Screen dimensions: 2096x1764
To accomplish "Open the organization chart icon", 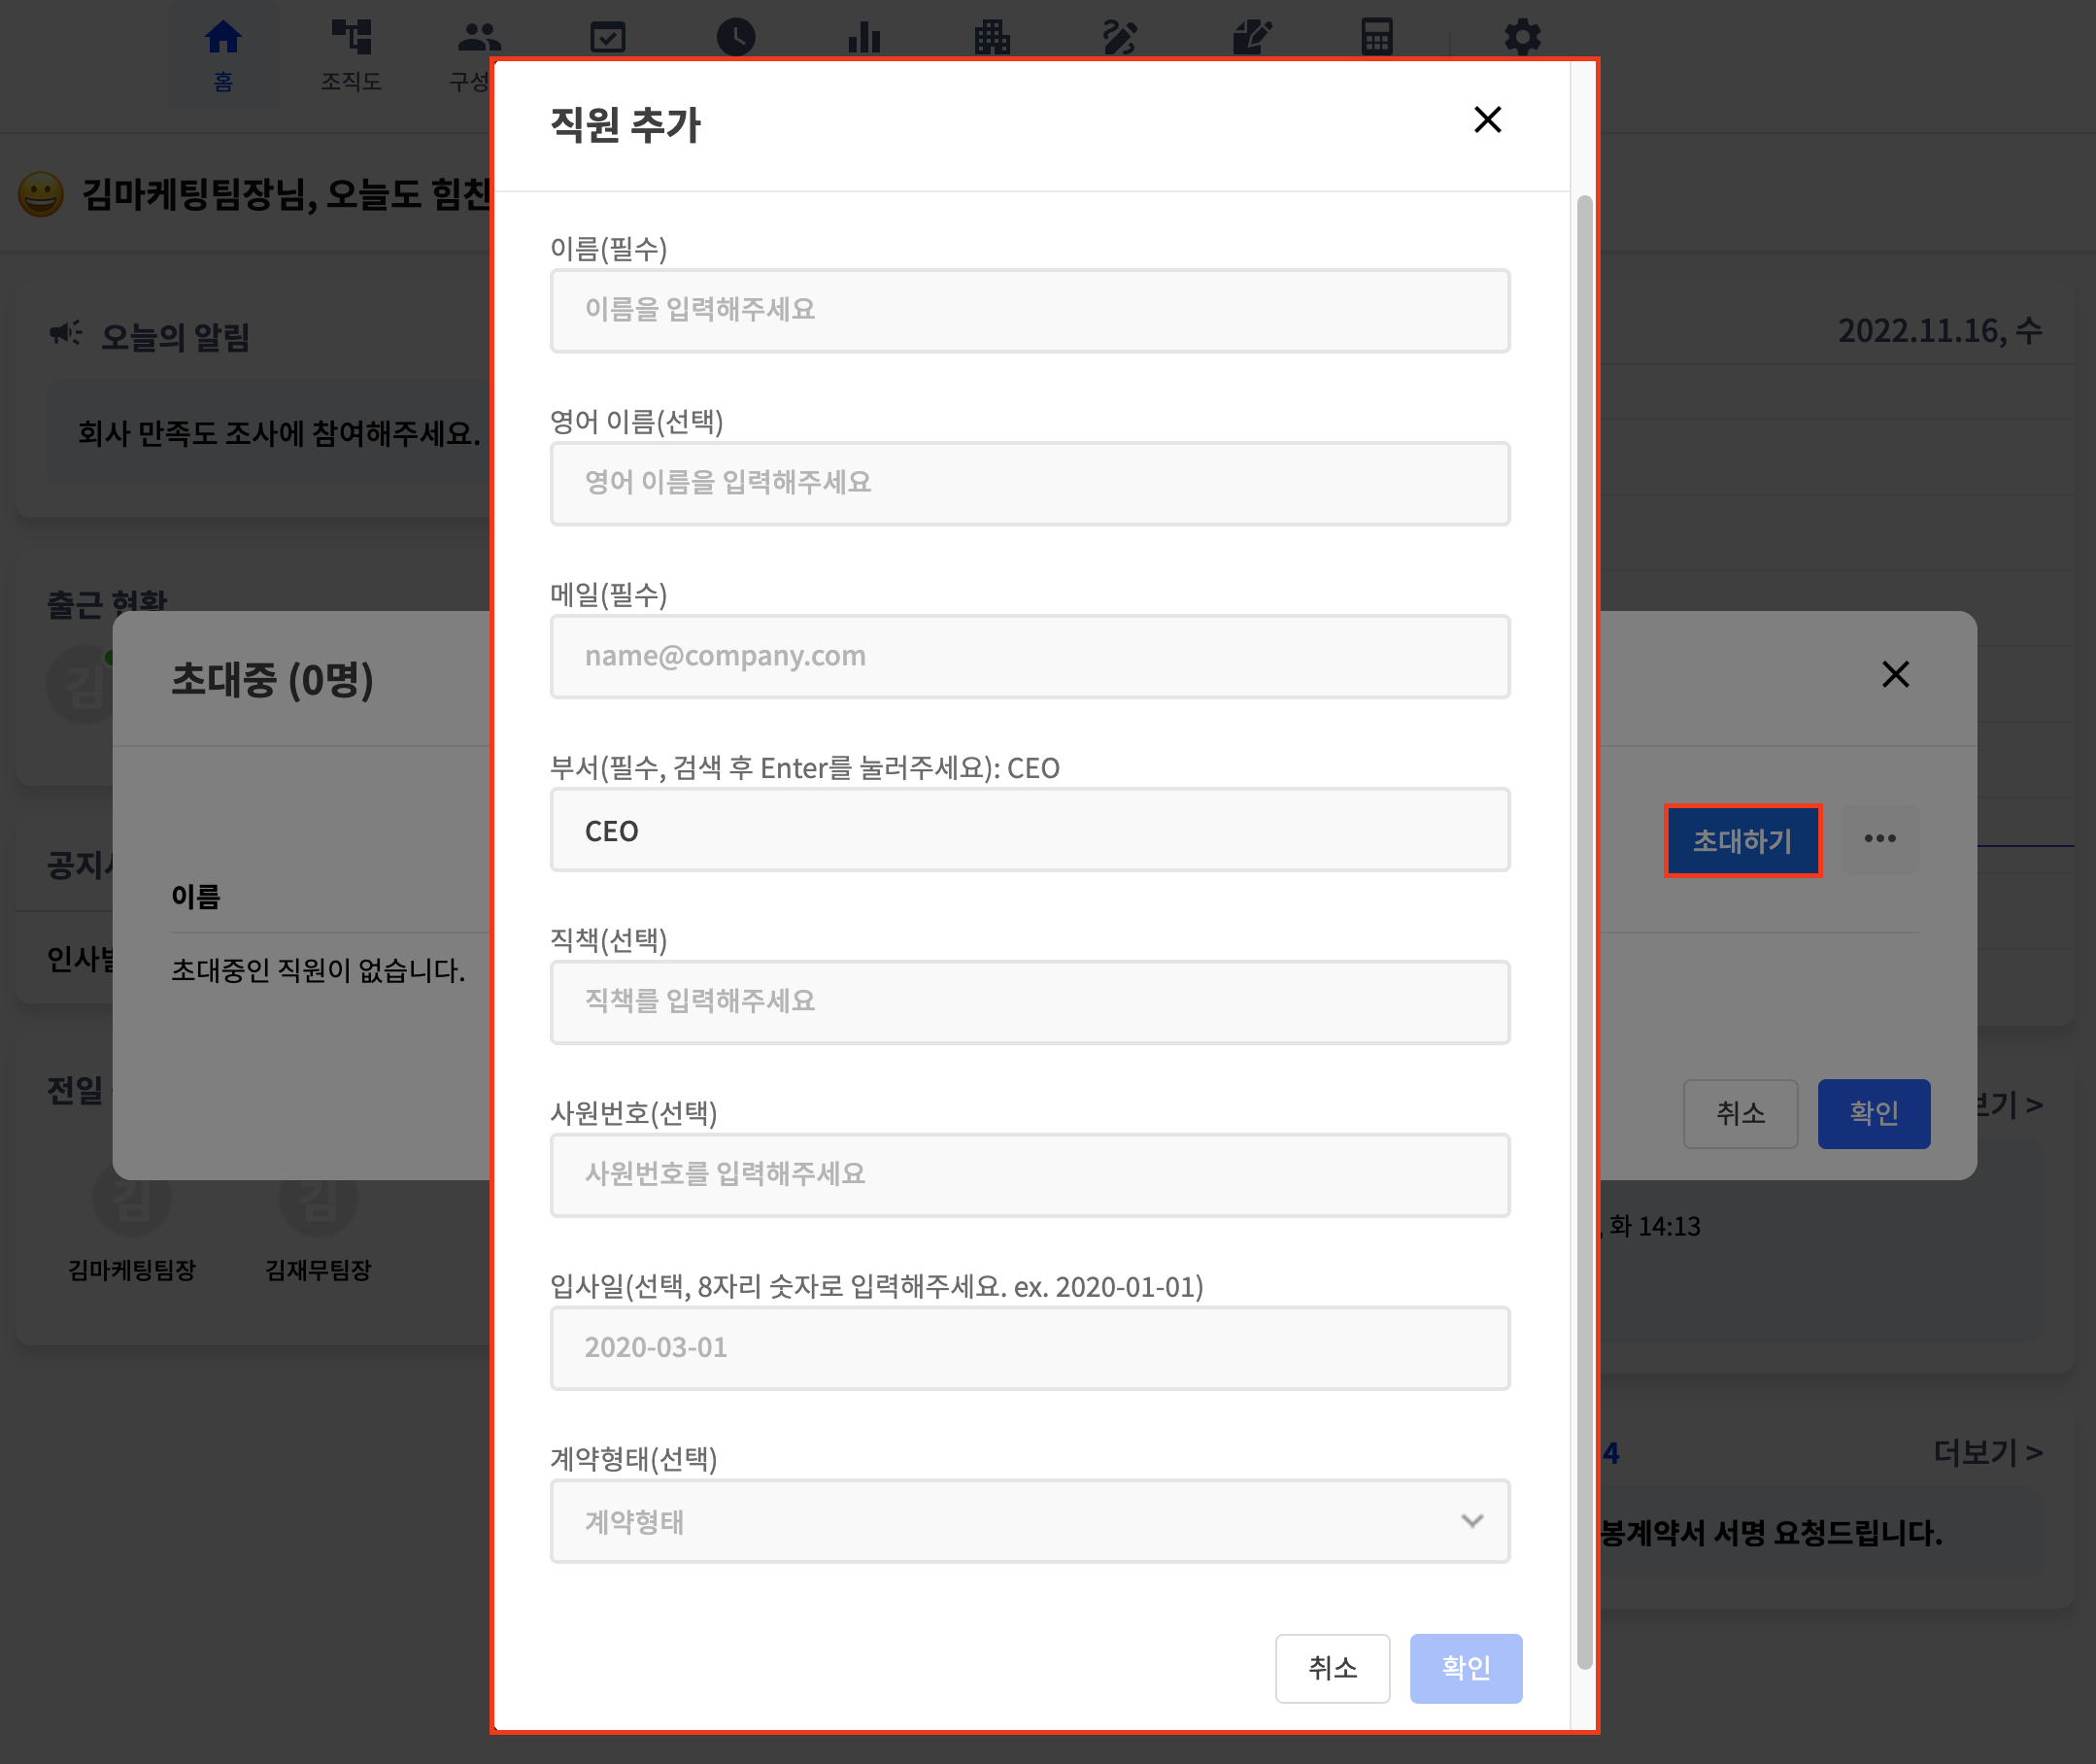I will (x=351, y=38).
